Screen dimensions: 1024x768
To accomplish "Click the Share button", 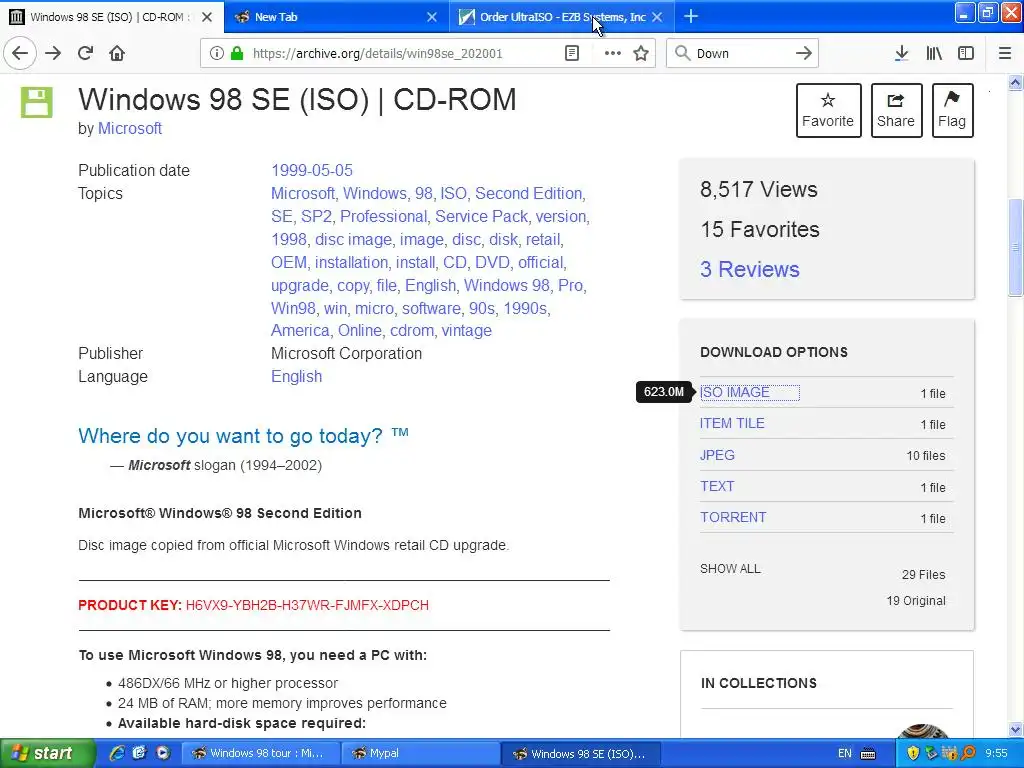I will tap(896, 110).
